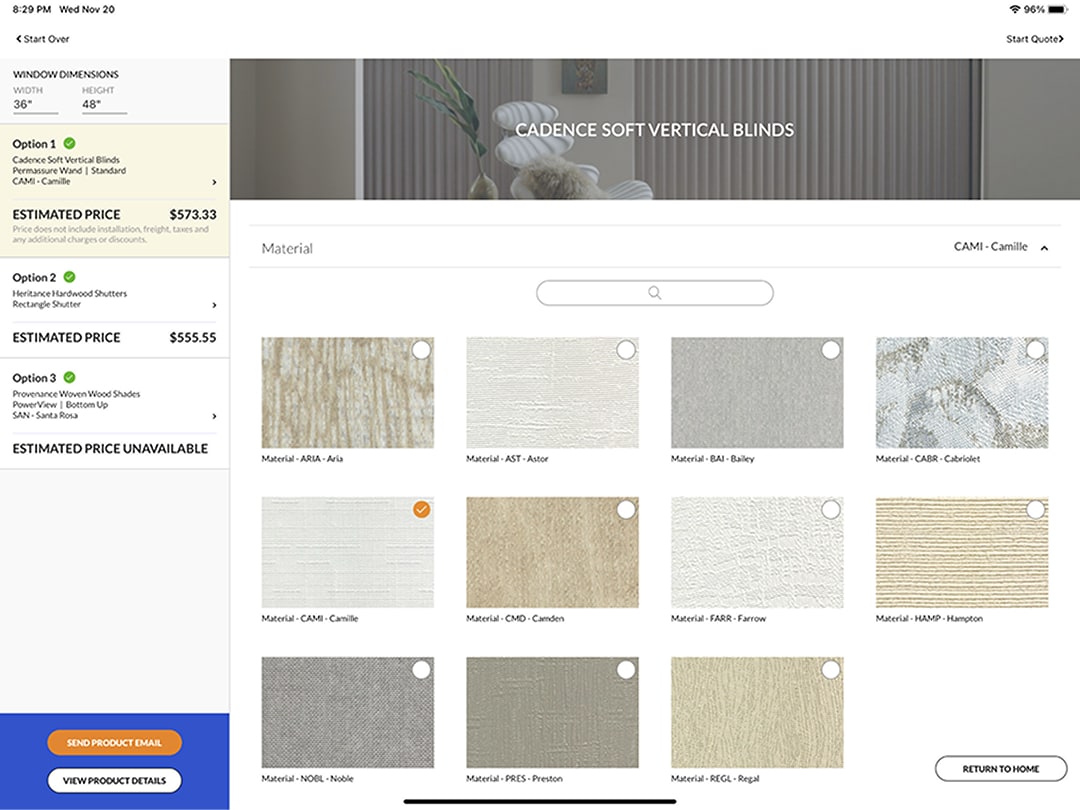
Task: Select the Bailey material radio button
Action: point(831,350)
